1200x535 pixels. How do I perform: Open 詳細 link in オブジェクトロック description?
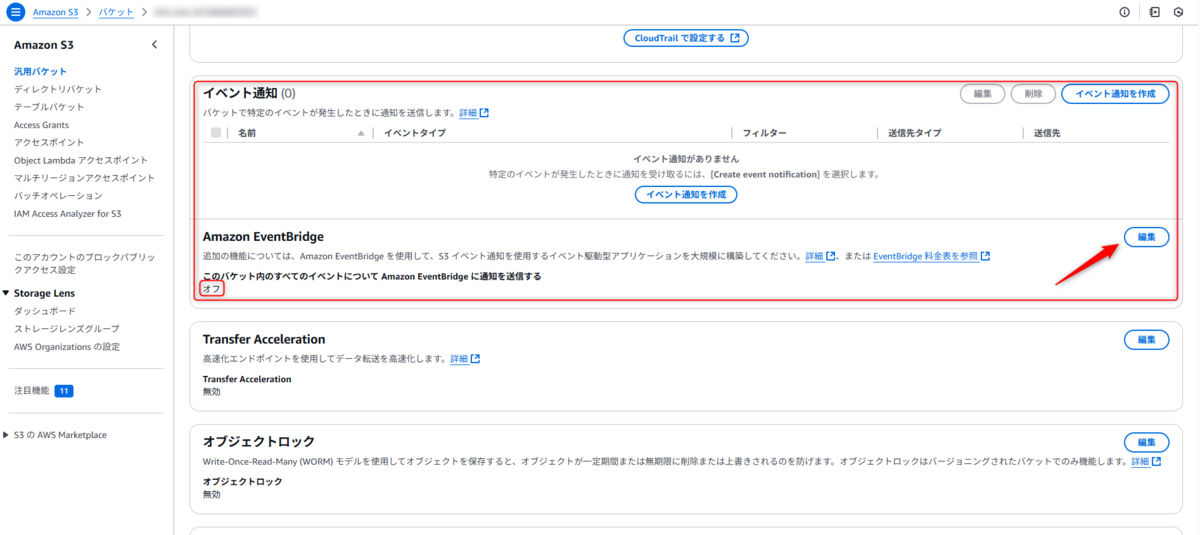[1146, 462]
